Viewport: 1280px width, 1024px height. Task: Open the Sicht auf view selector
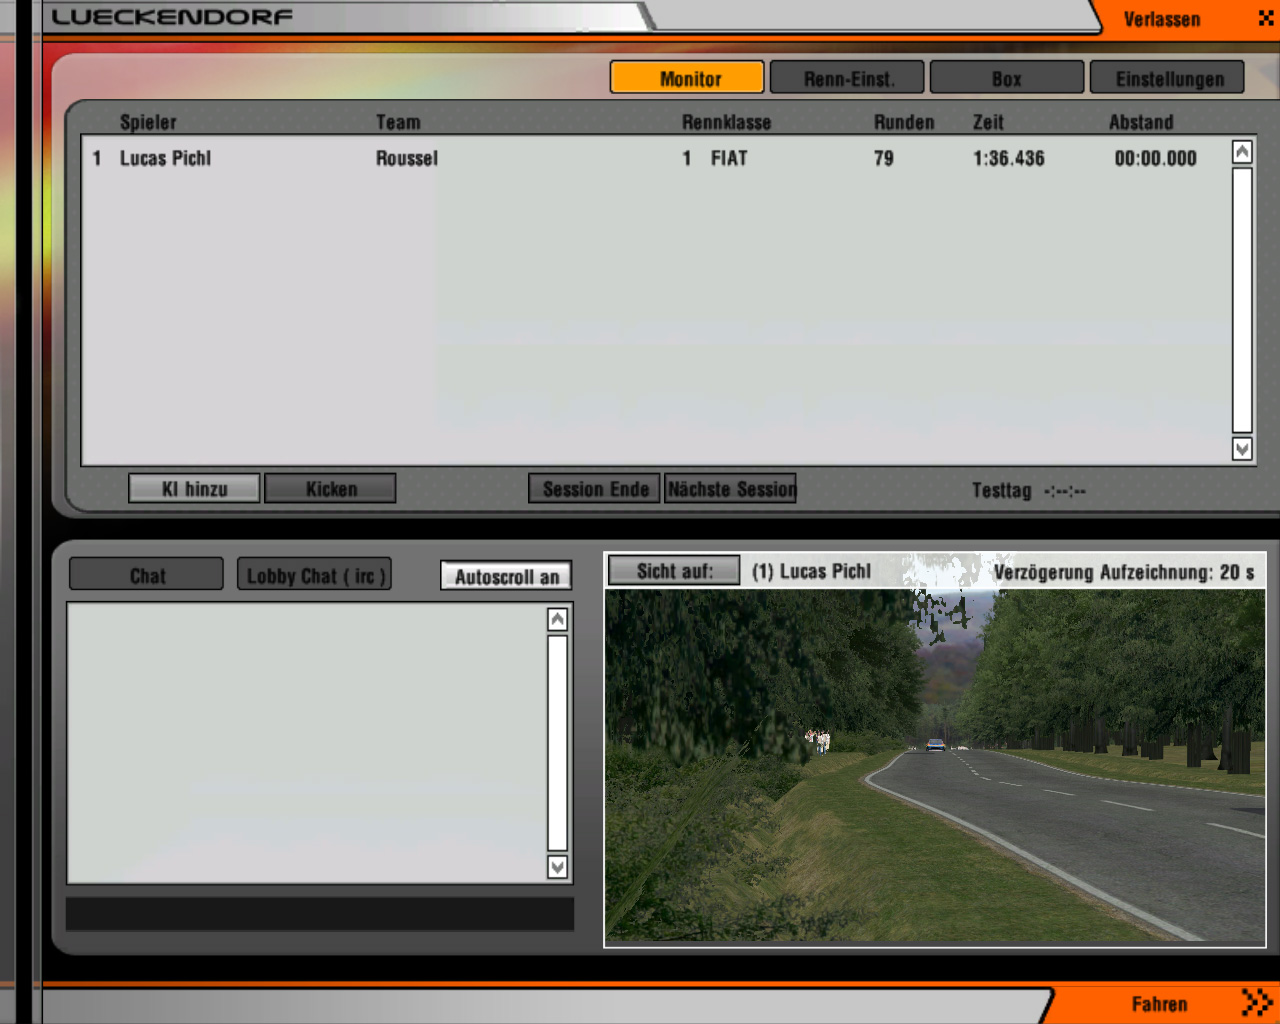674,571
